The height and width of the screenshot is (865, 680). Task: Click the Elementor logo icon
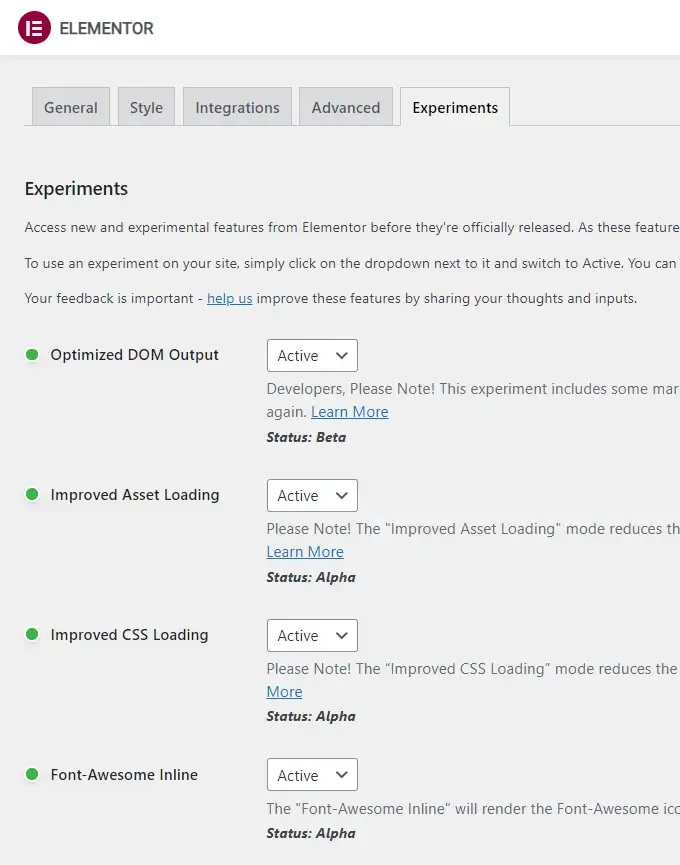point(34,27)
